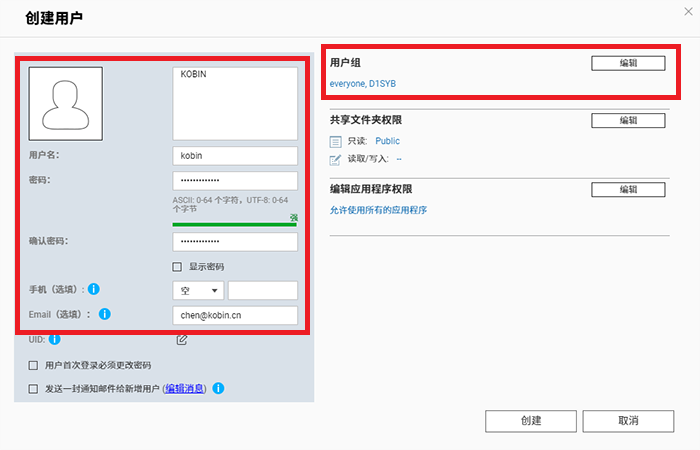700x450 pixels.
Task: Click the UID: label
Action: [37, 339]
